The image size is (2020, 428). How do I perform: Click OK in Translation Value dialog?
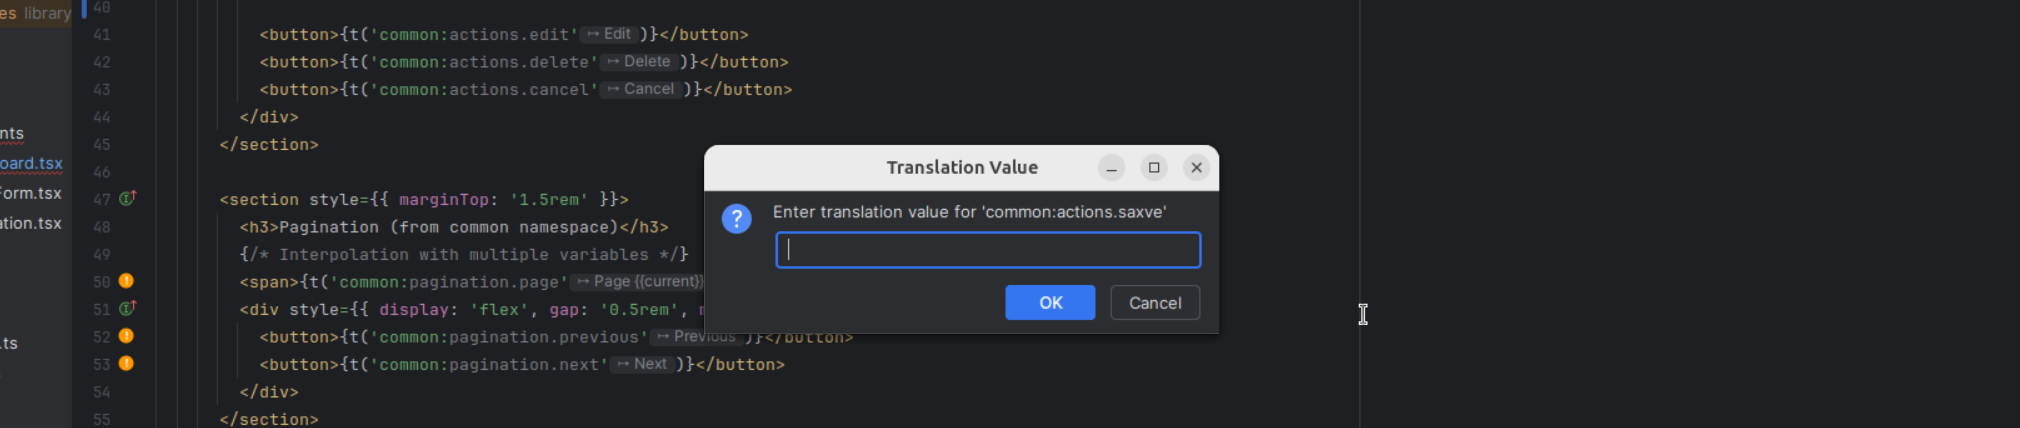pyautogui.click(x=1050, y=303)
